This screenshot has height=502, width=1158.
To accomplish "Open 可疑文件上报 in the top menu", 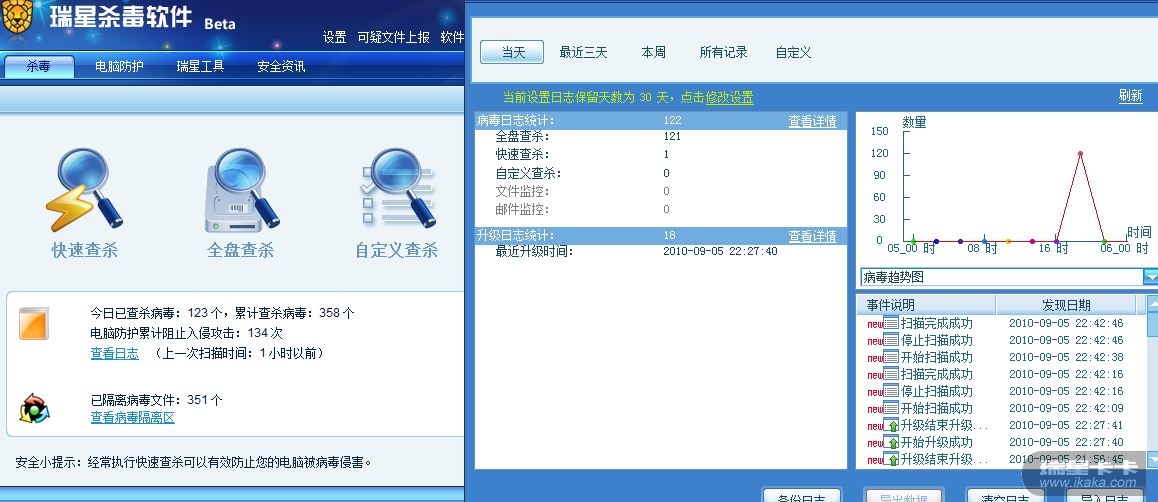I will [394, 37].
